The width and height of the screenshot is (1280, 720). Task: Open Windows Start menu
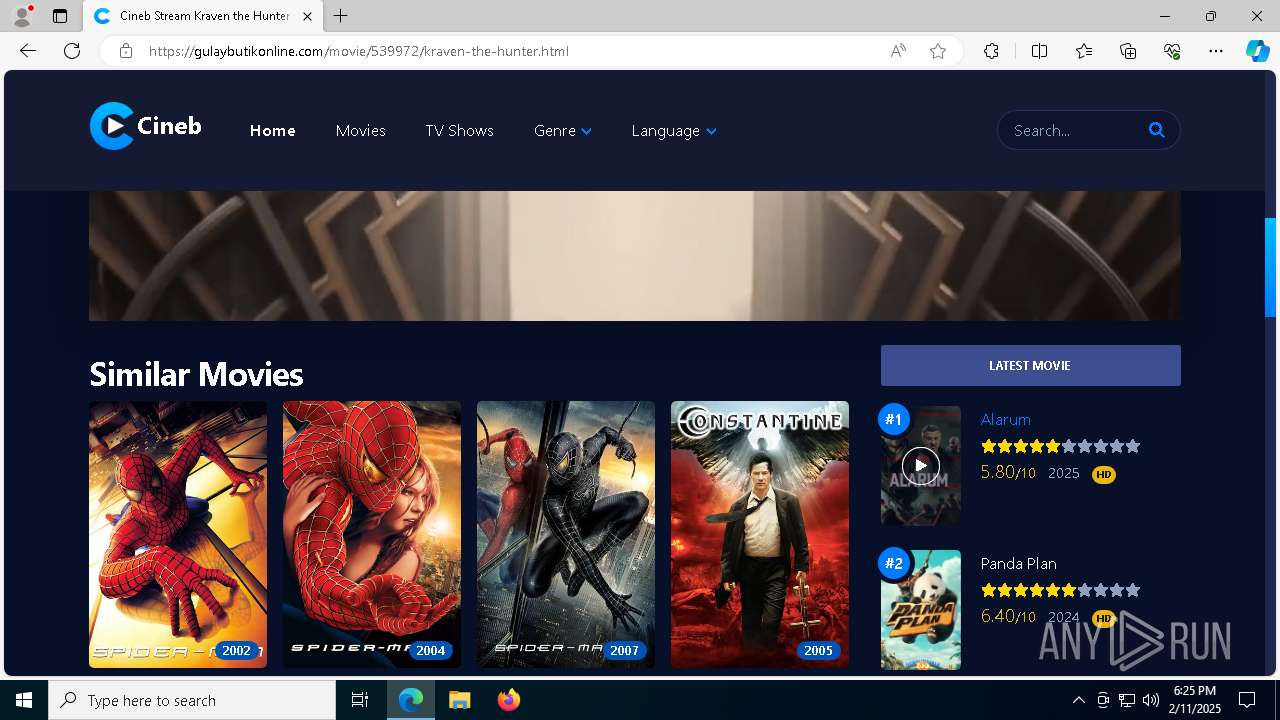pos(24,700)
